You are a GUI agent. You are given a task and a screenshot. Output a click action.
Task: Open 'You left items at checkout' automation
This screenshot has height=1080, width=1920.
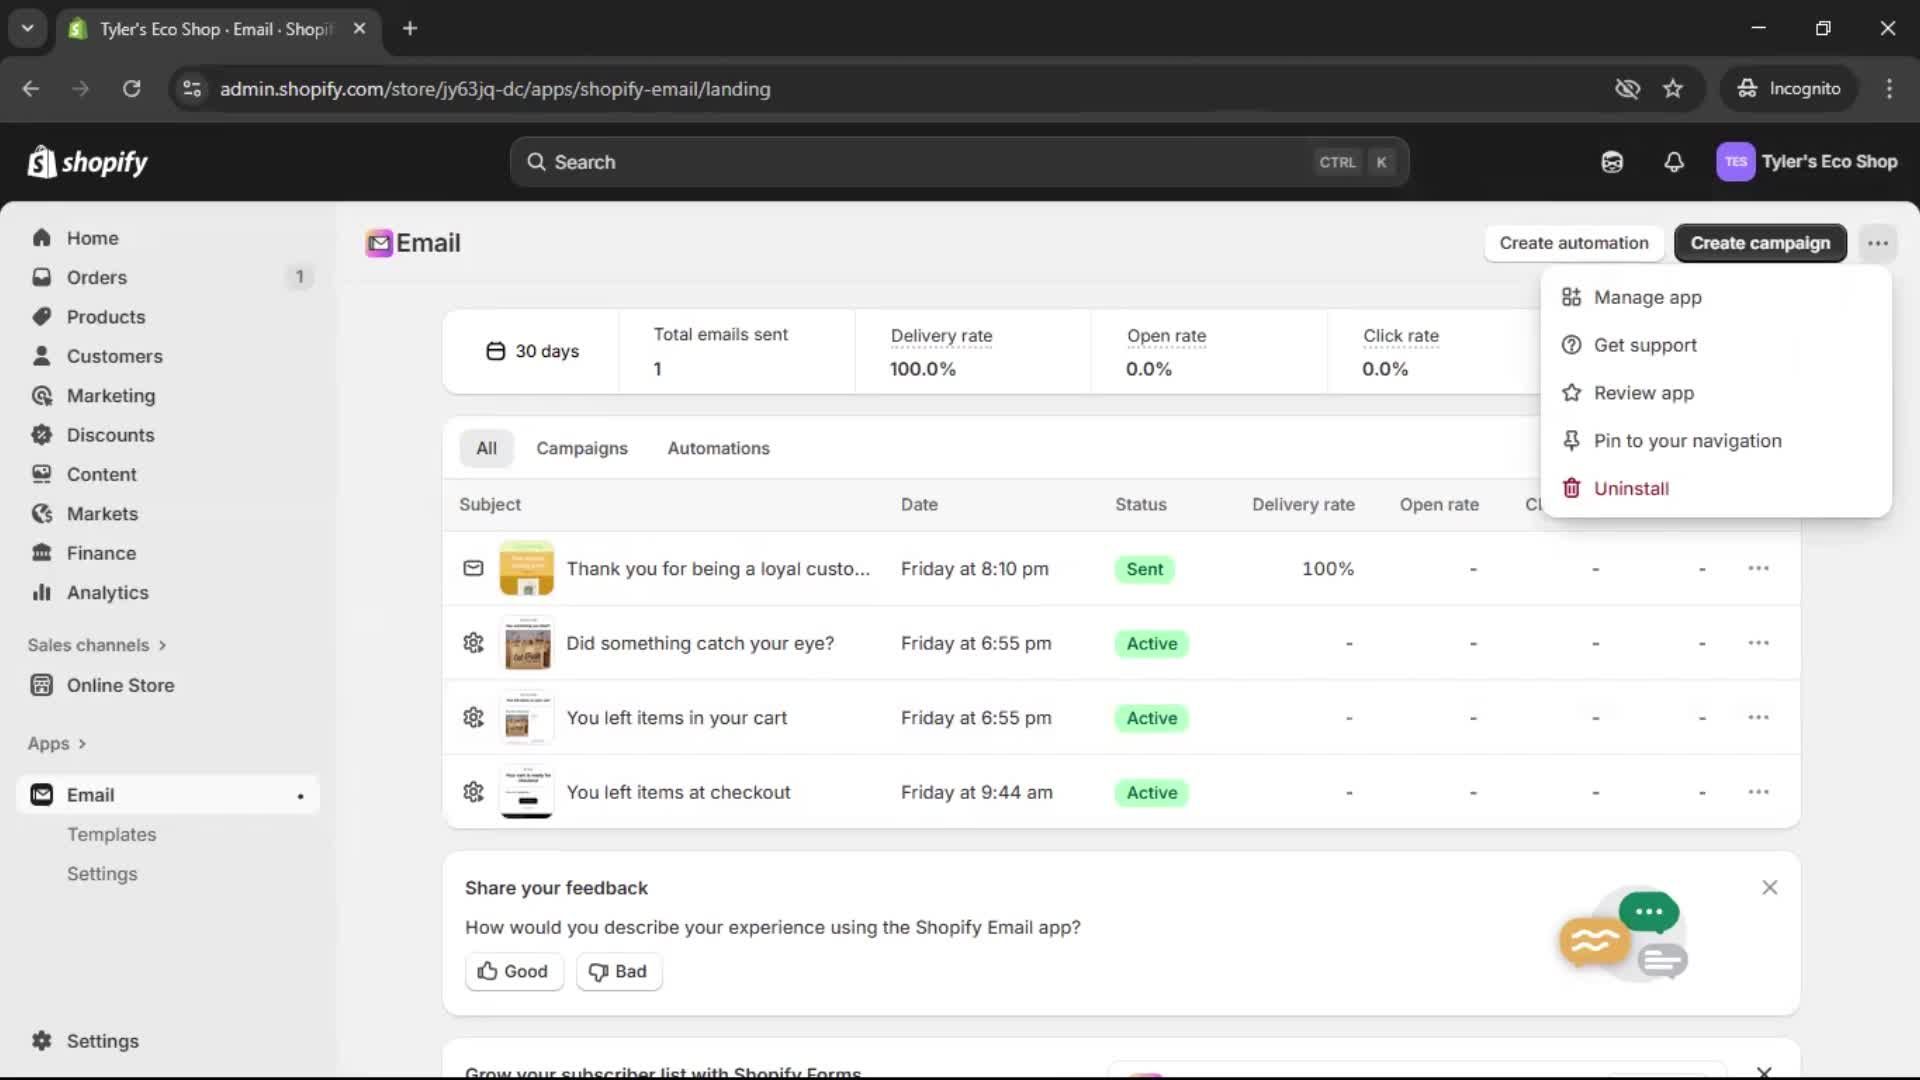click(x=678, y=792)
